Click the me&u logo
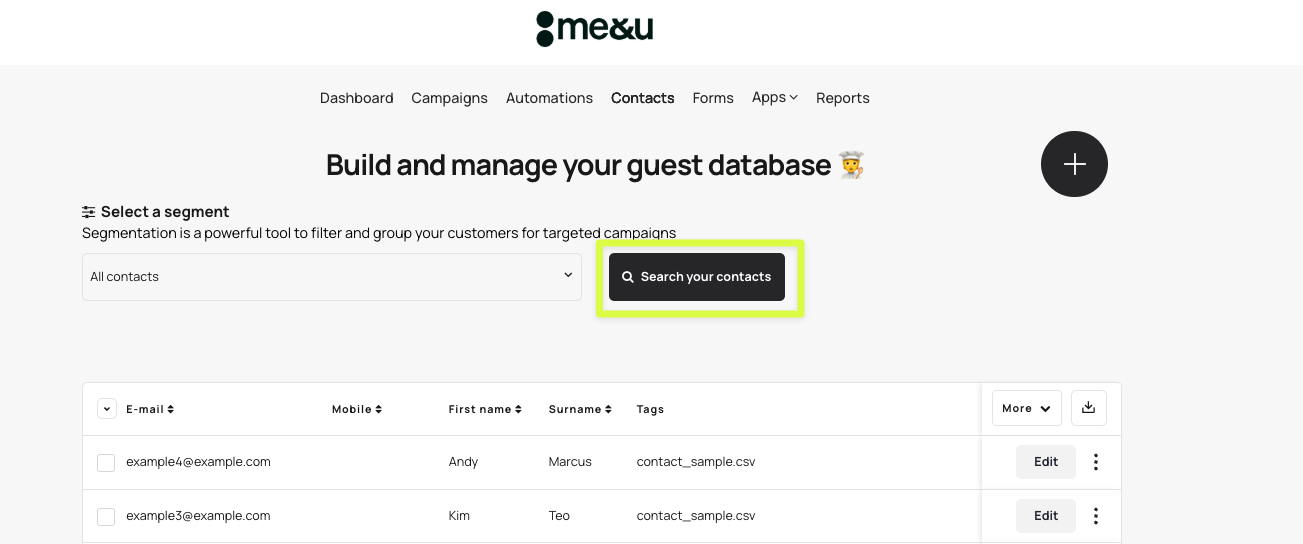The height and width of the screenshot is (544, 1303). tap(594, 29)
